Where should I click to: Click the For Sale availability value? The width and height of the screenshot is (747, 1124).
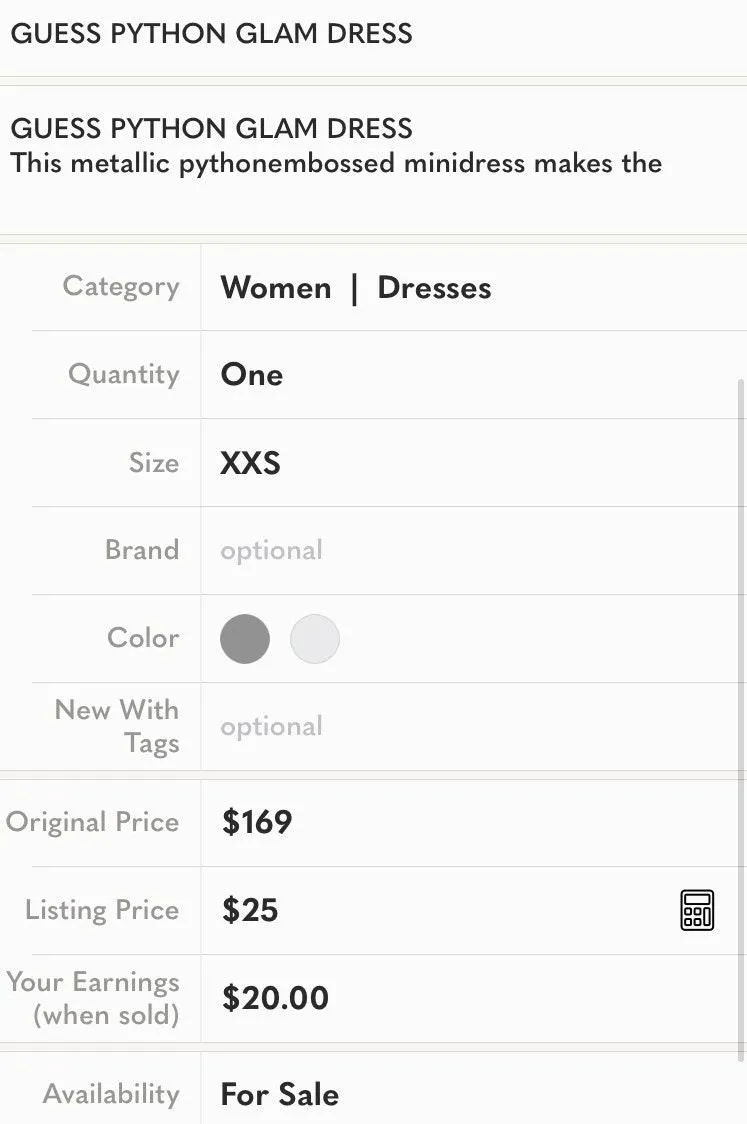(x=279, y=1094)
